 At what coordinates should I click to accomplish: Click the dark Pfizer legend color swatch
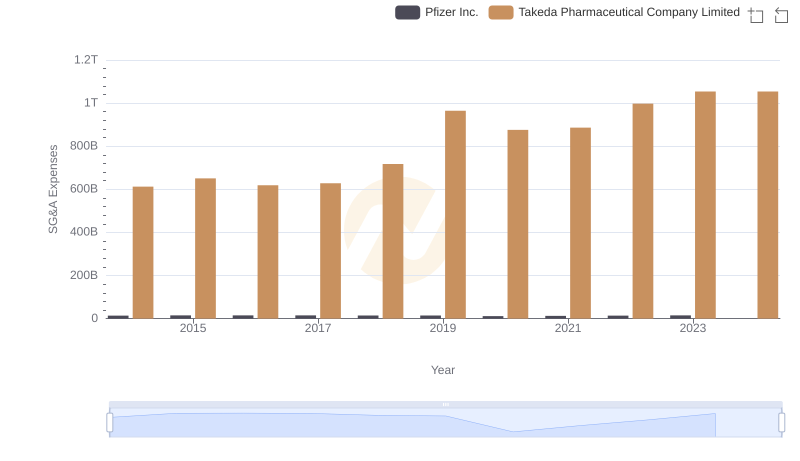[x=408, y=13]
